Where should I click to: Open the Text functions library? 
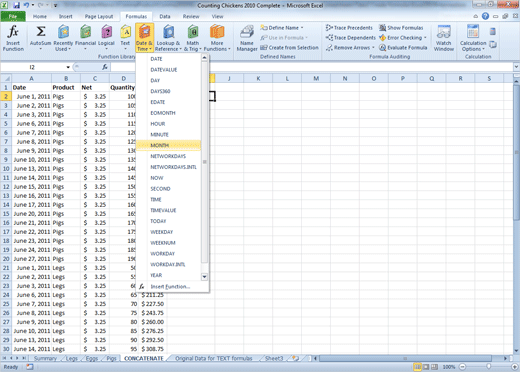(125, 38)
